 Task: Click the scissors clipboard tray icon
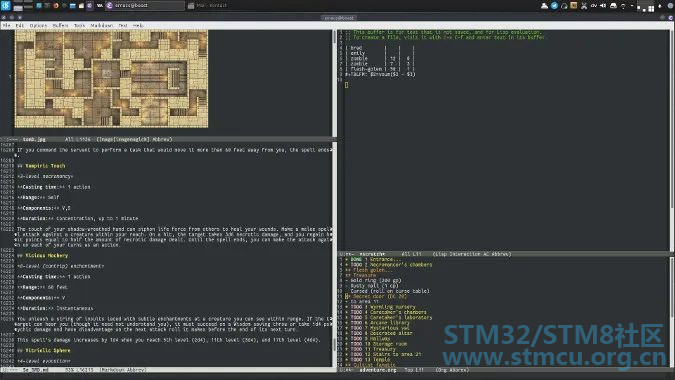pos(584,6)
